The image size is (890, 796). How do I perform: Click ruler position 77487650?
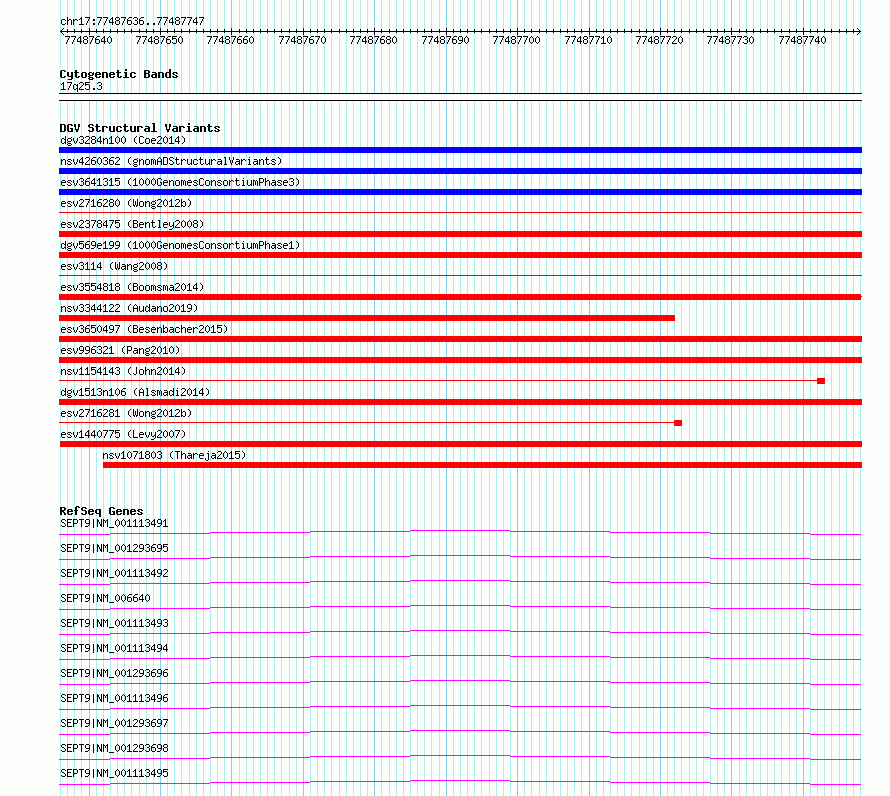(x=159, y=40)
